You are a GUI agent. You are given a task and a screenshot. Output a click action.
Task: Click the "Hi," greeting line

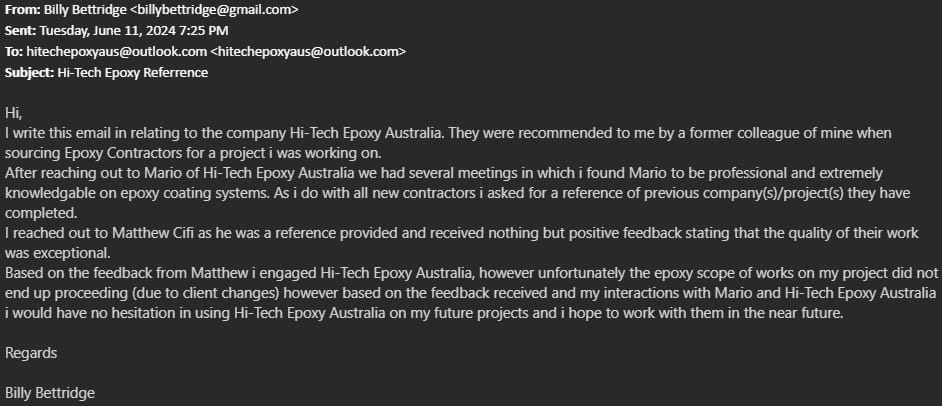13,112
